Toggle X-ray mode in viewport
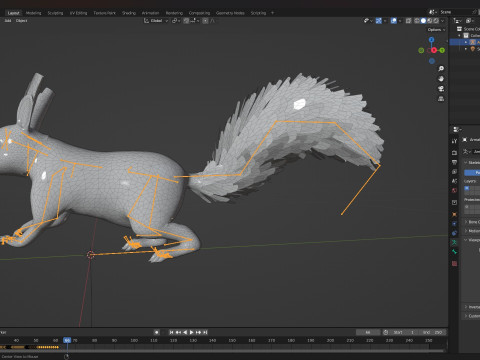Viewport: 480px width, 360px height. pyautogui.click(x=409, y=21)
